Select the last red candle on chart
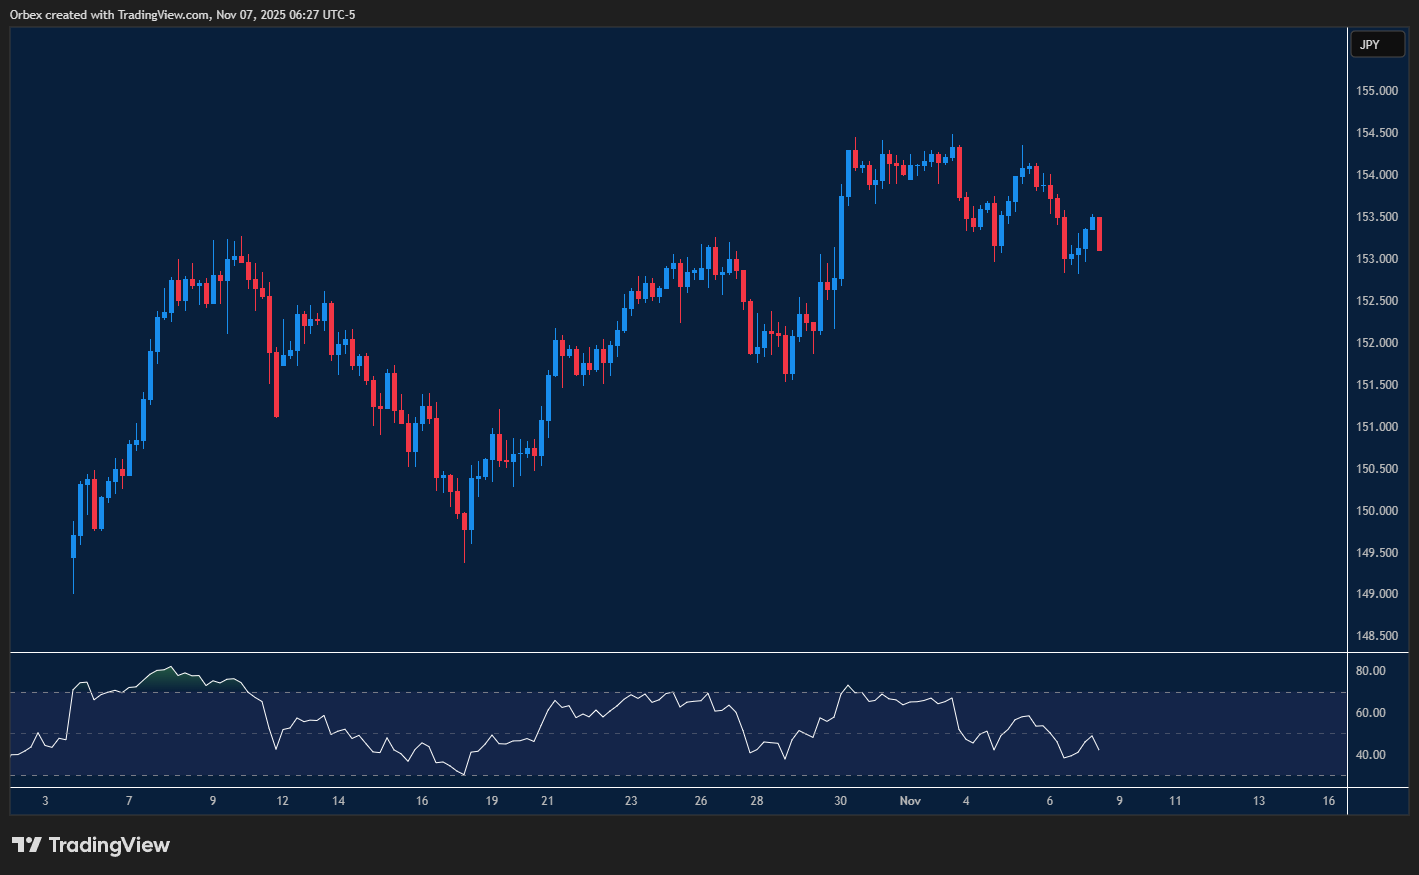This screenshot has width=1419, height=875. tap(1099, 234)
